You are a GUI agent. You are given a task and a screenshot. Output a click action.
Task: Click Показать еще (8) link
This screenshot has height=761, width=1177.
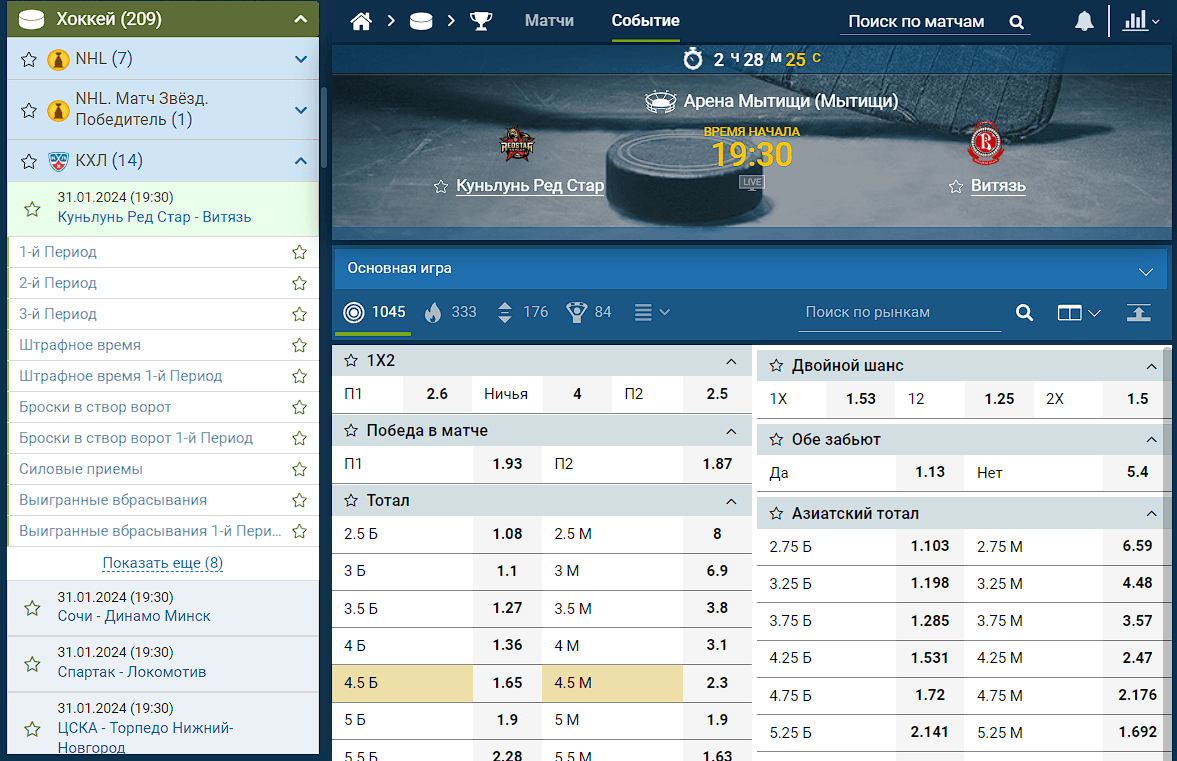click(162, 563)
